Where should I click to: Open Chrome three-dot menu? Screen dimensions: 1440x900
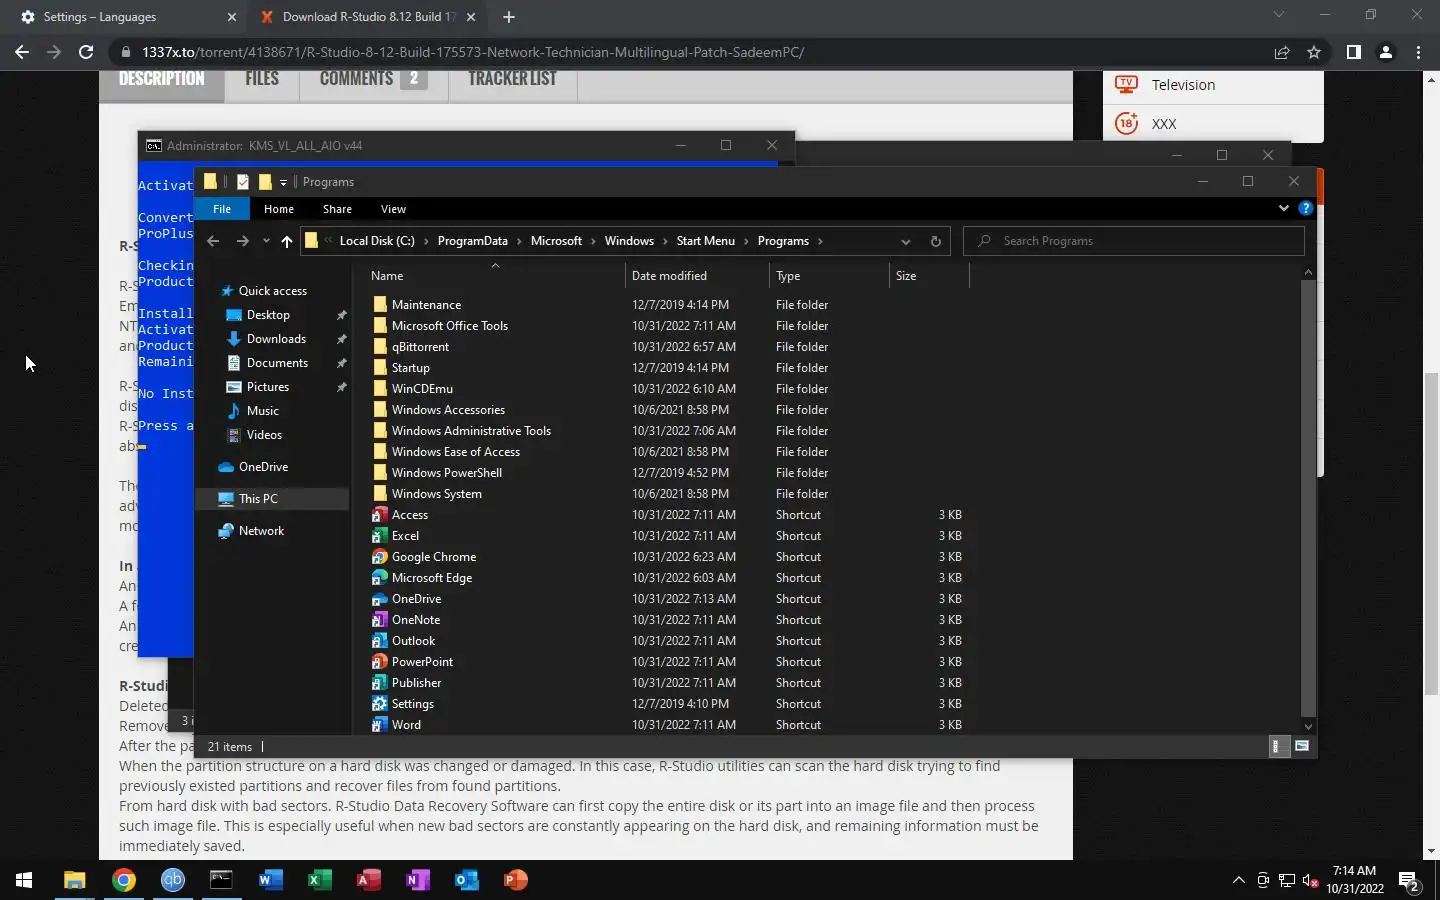tap(1418, 52)
